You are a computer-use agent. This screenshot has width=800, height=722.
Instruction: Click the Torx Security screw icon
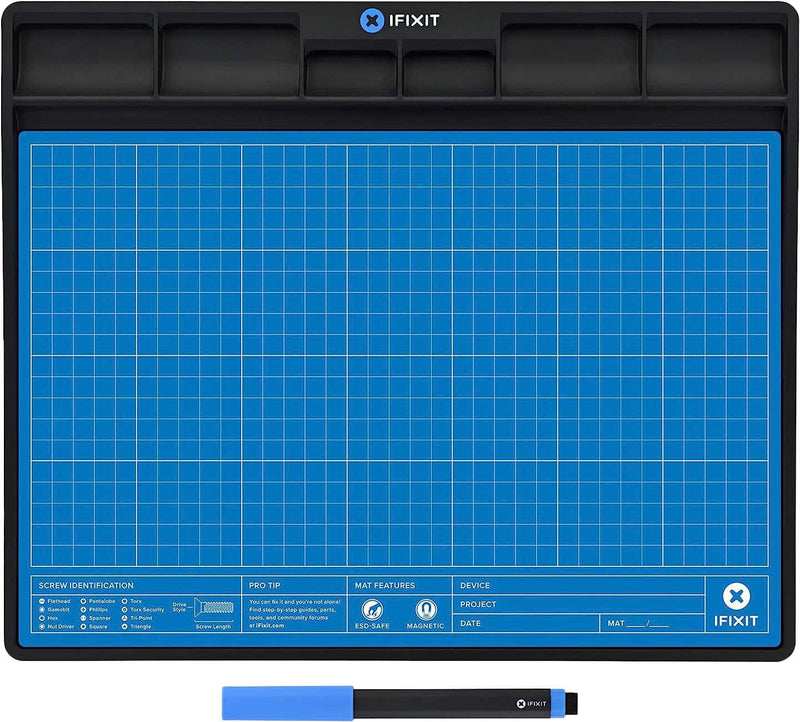point(124,610)
